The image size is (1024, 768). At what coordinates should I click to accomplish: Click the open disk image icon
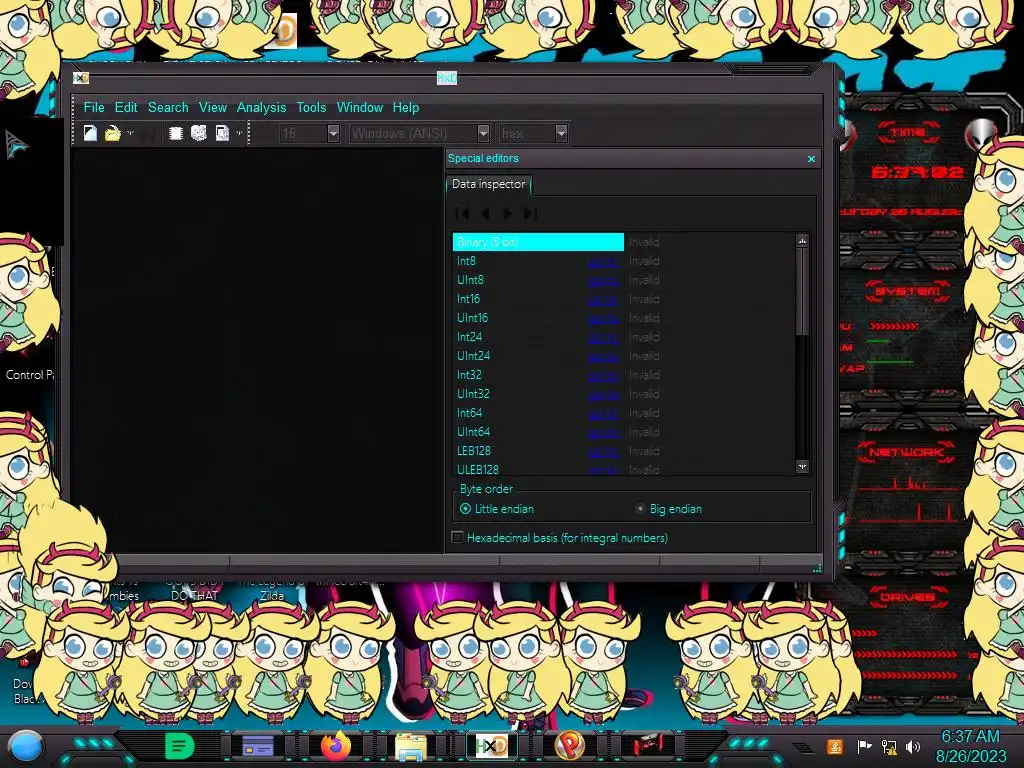point(222,133)
